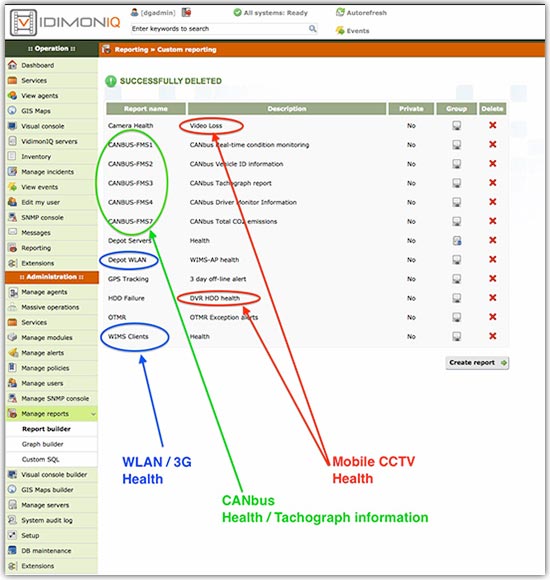Open Graph builder in the sidebar
This screenshot has height=580, width=550.
pos(42,444)
